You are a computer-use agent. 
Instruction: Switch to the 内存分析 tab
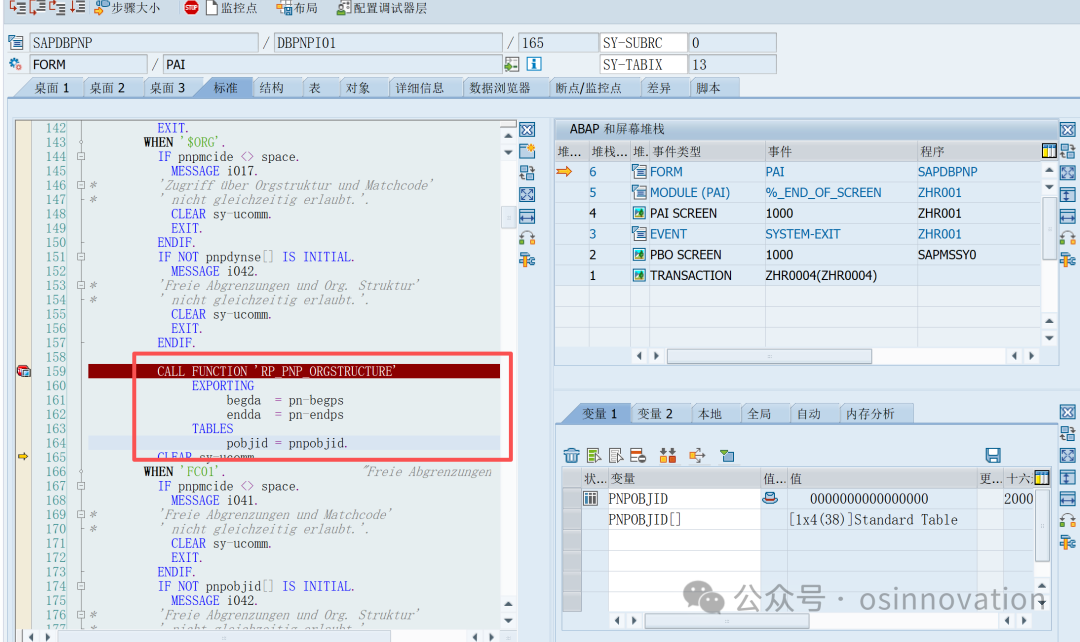[870, 413]
